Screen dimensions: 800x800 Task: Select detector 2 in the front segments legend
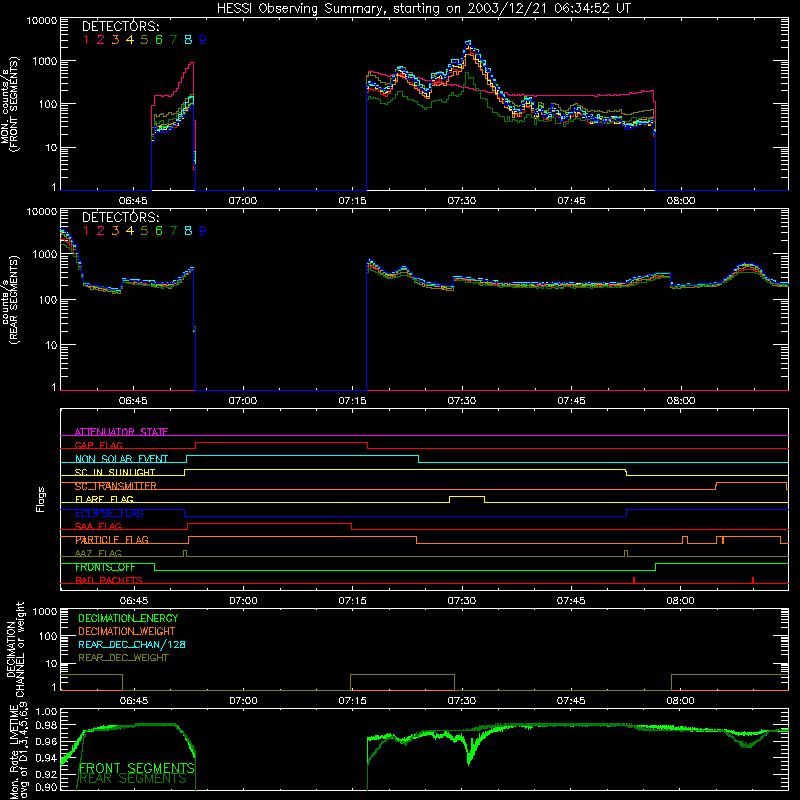coord(101,40)
